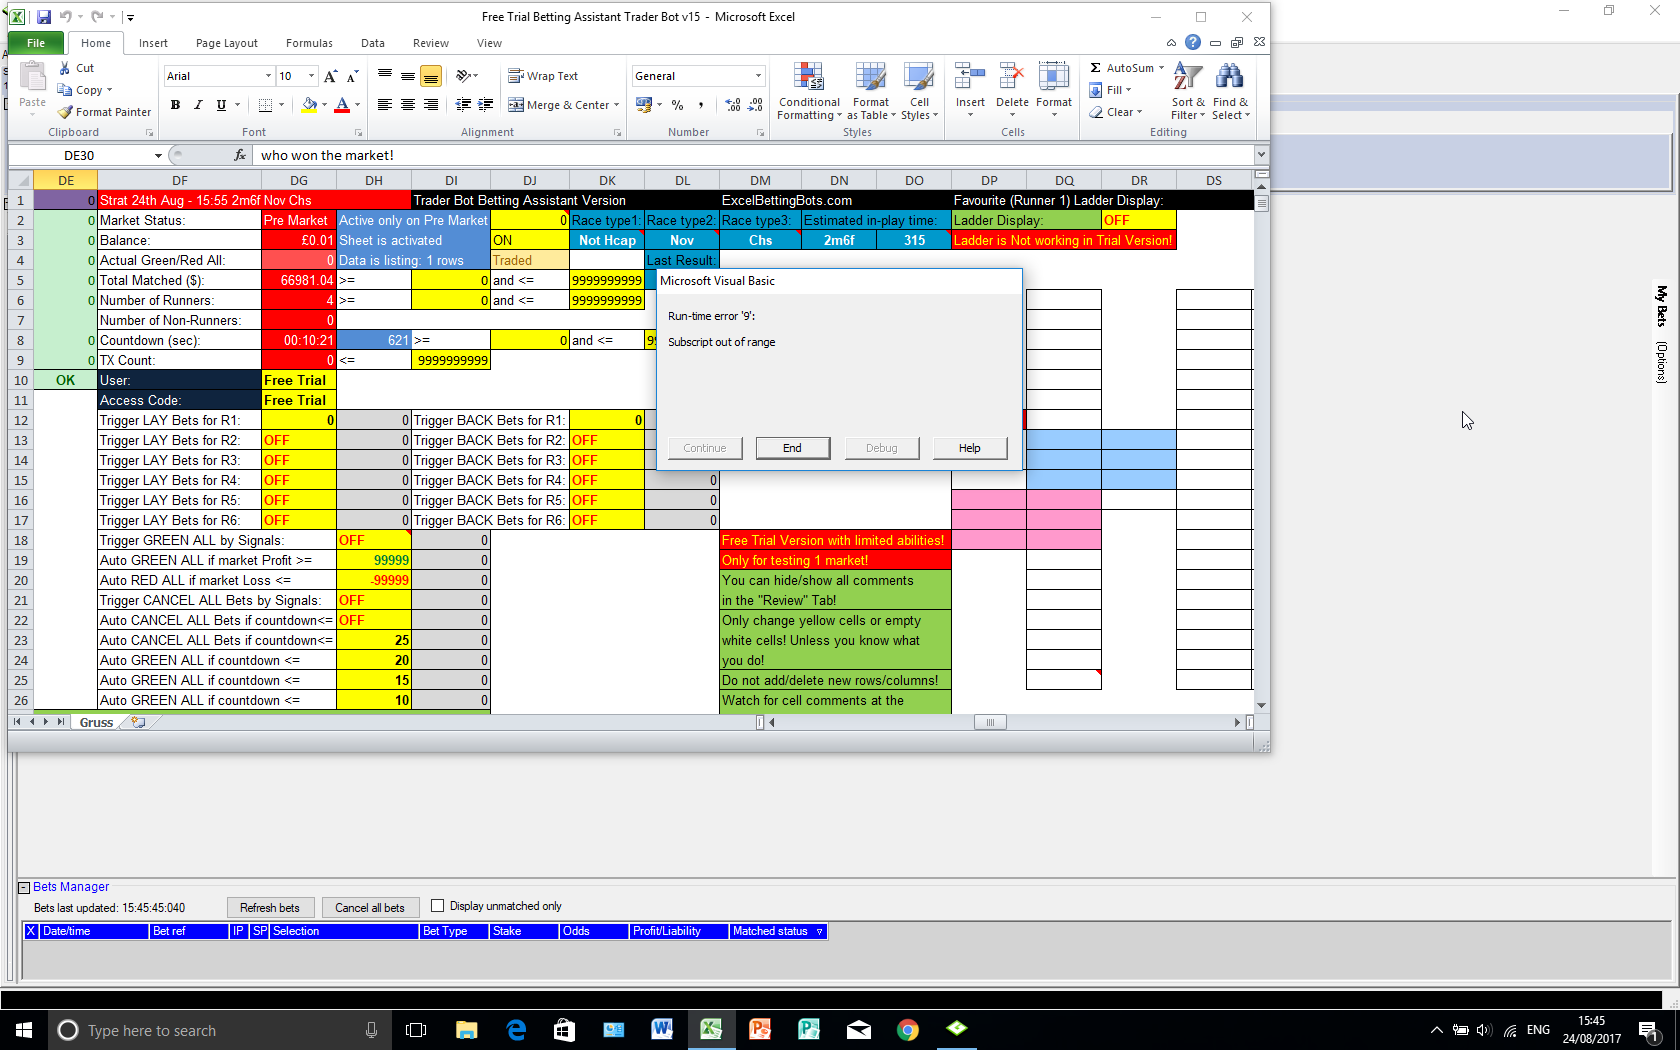Click the Excel Help question mark icon

(x=1193, y=42)
